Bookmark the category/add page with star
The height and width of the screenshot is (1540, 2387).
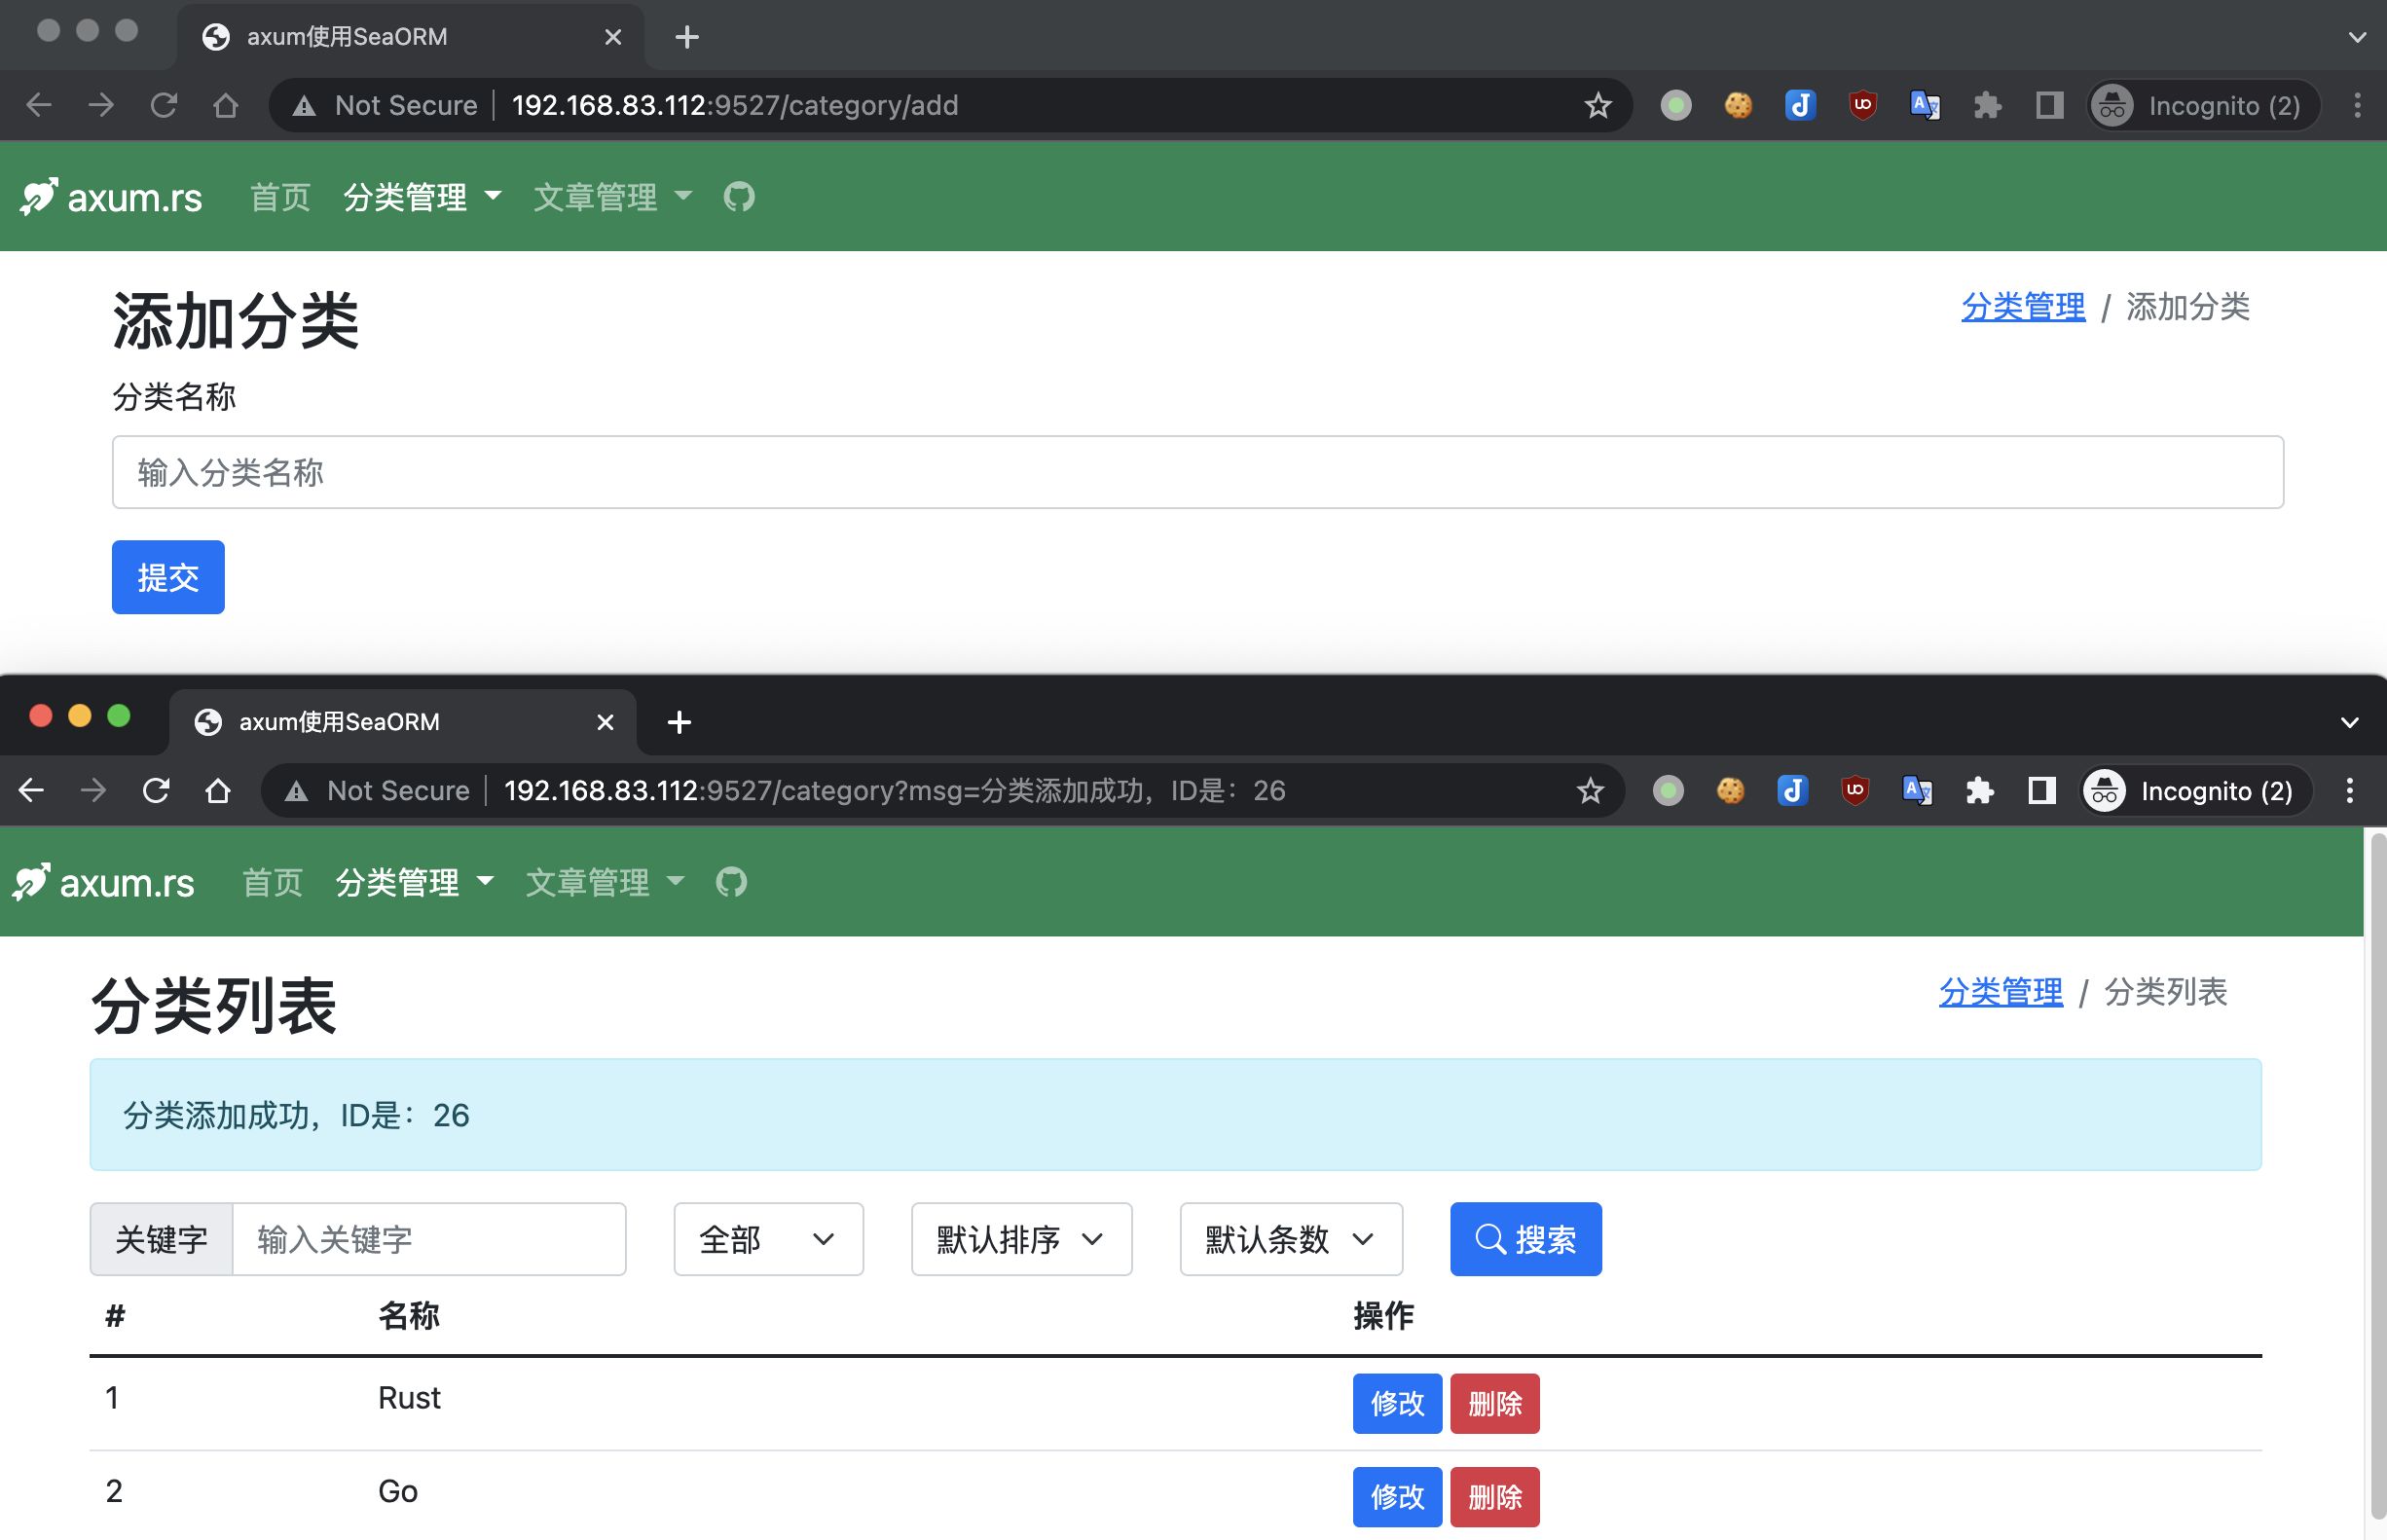1597,105
